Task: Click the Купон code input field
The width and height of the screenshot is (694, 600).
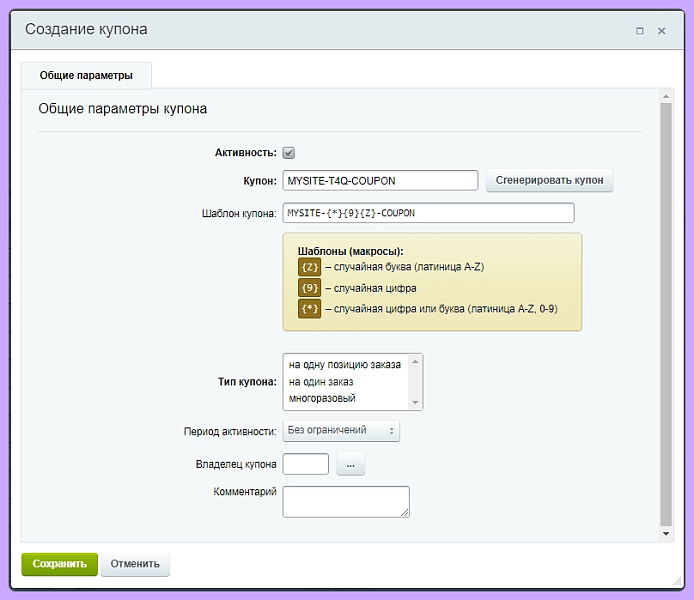Action: pyautogui.click(x=380, y=181)
